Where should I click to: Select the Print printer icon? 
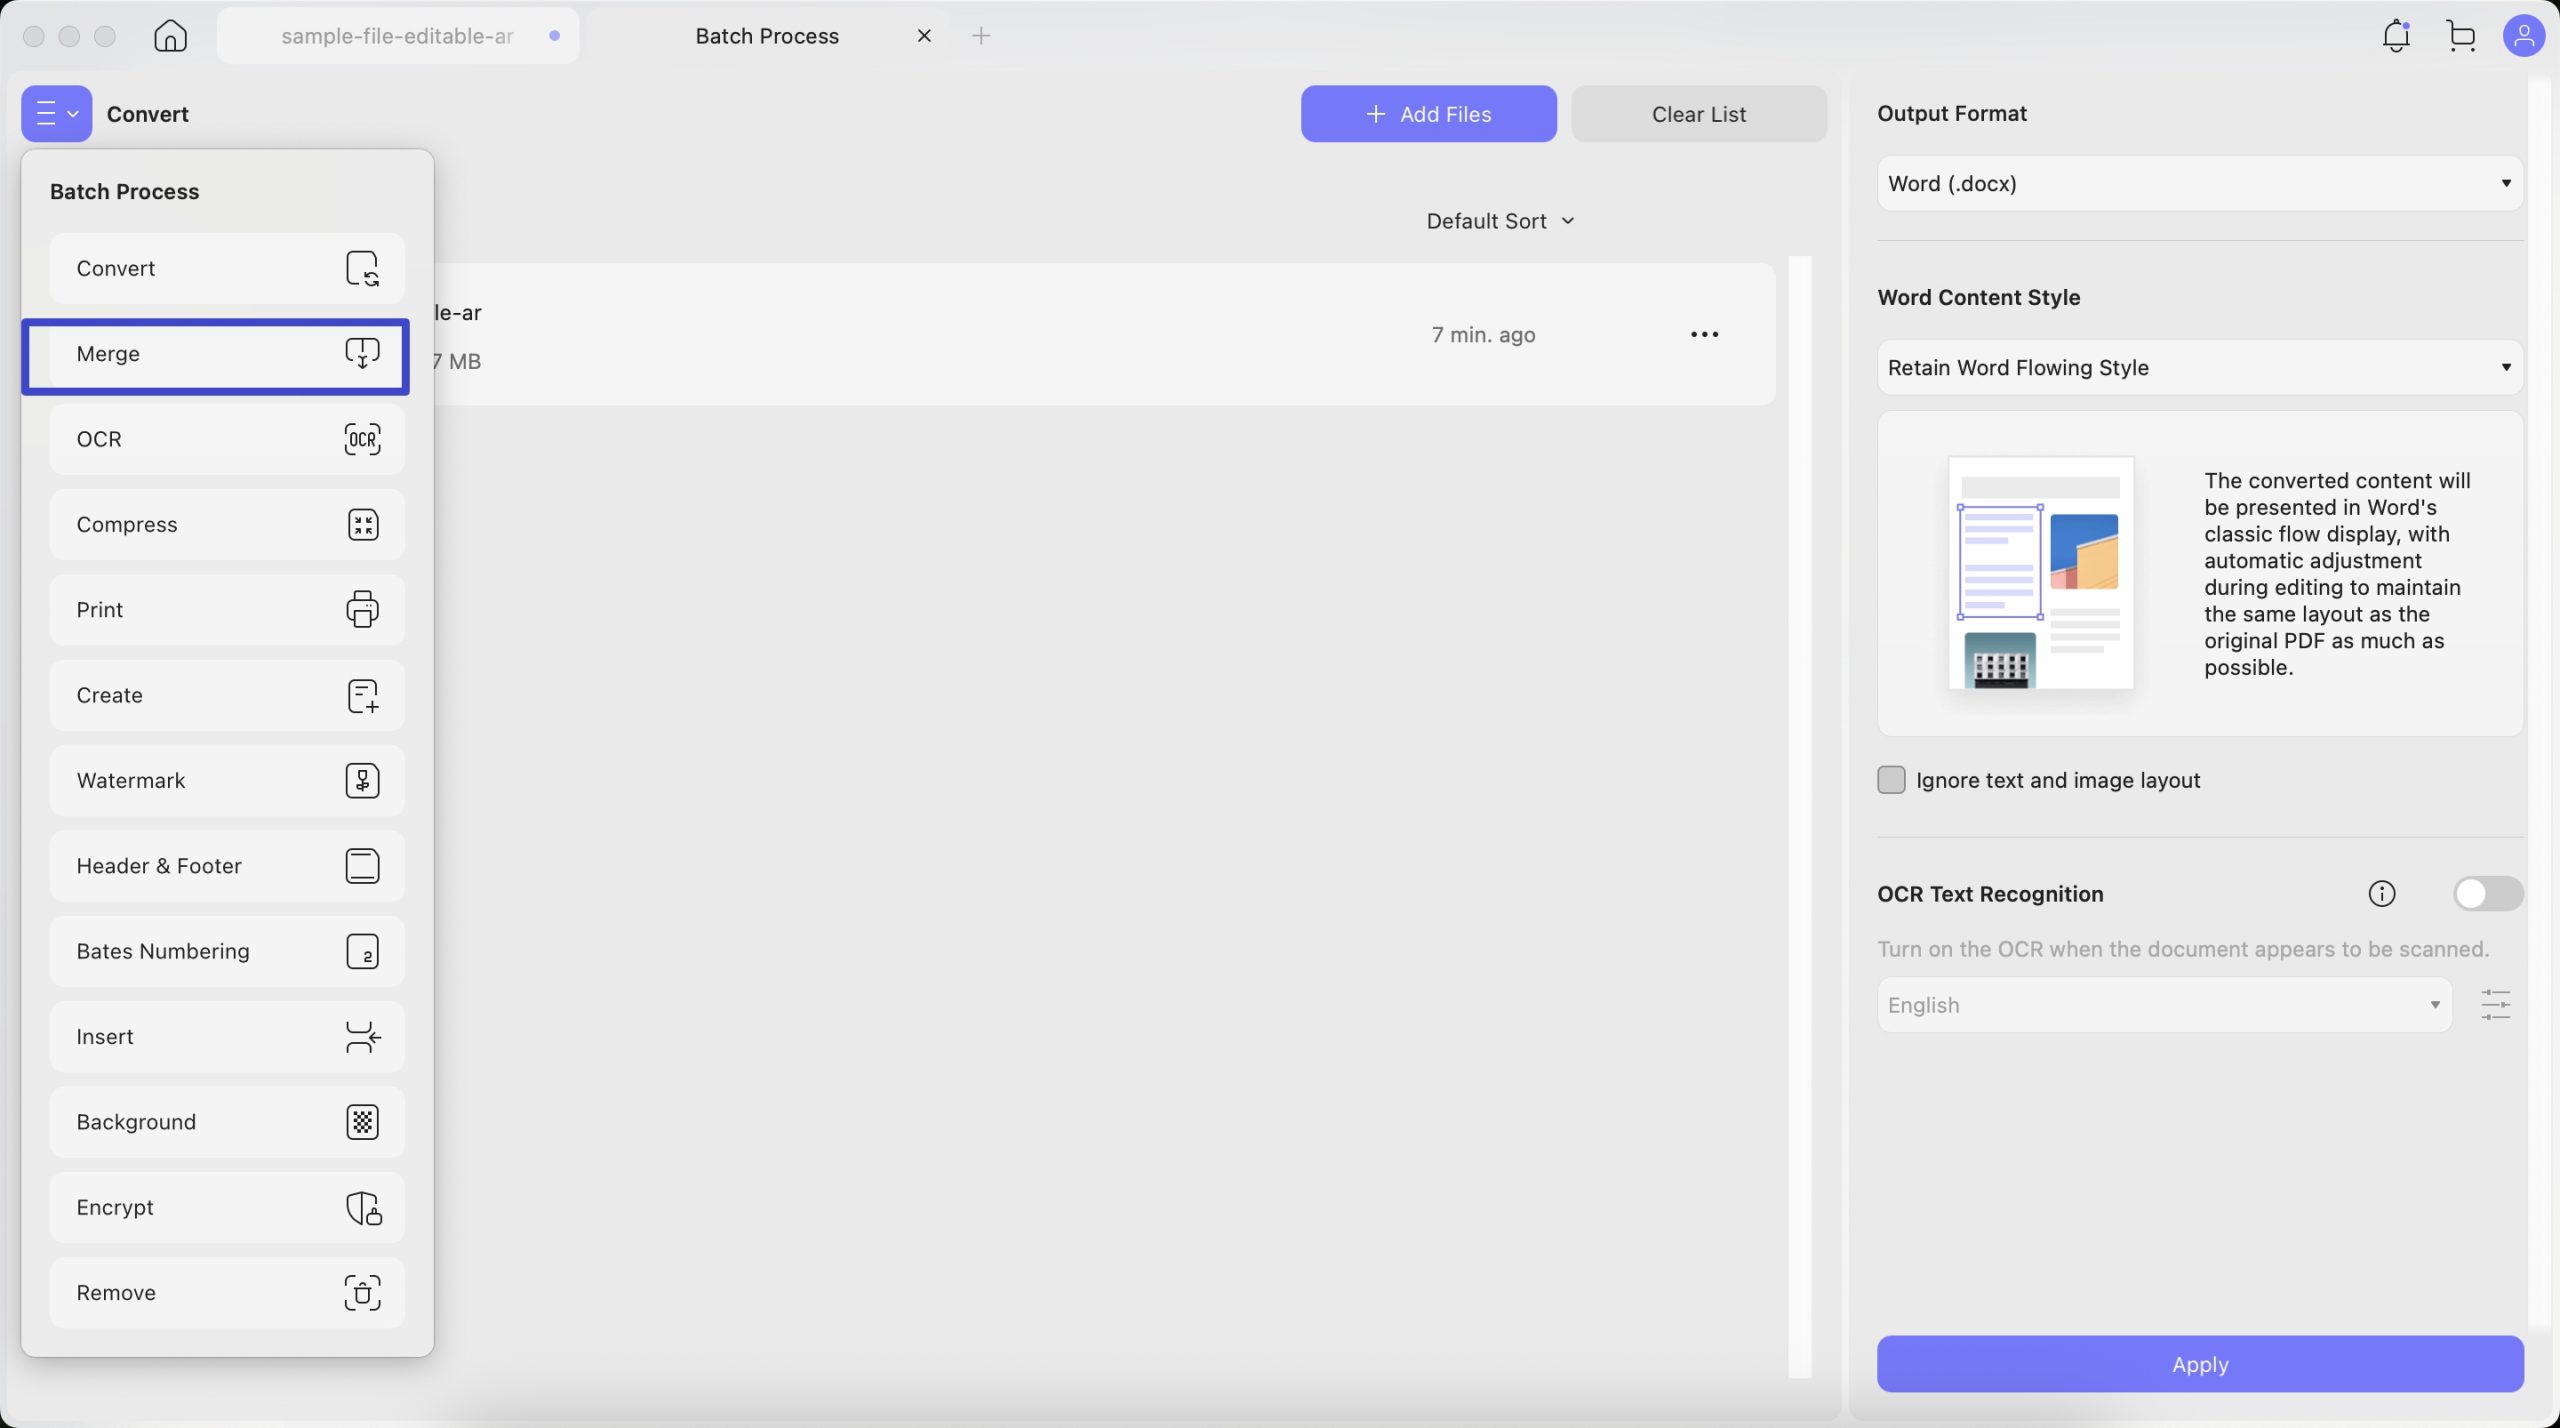click(x=362, y=610)
